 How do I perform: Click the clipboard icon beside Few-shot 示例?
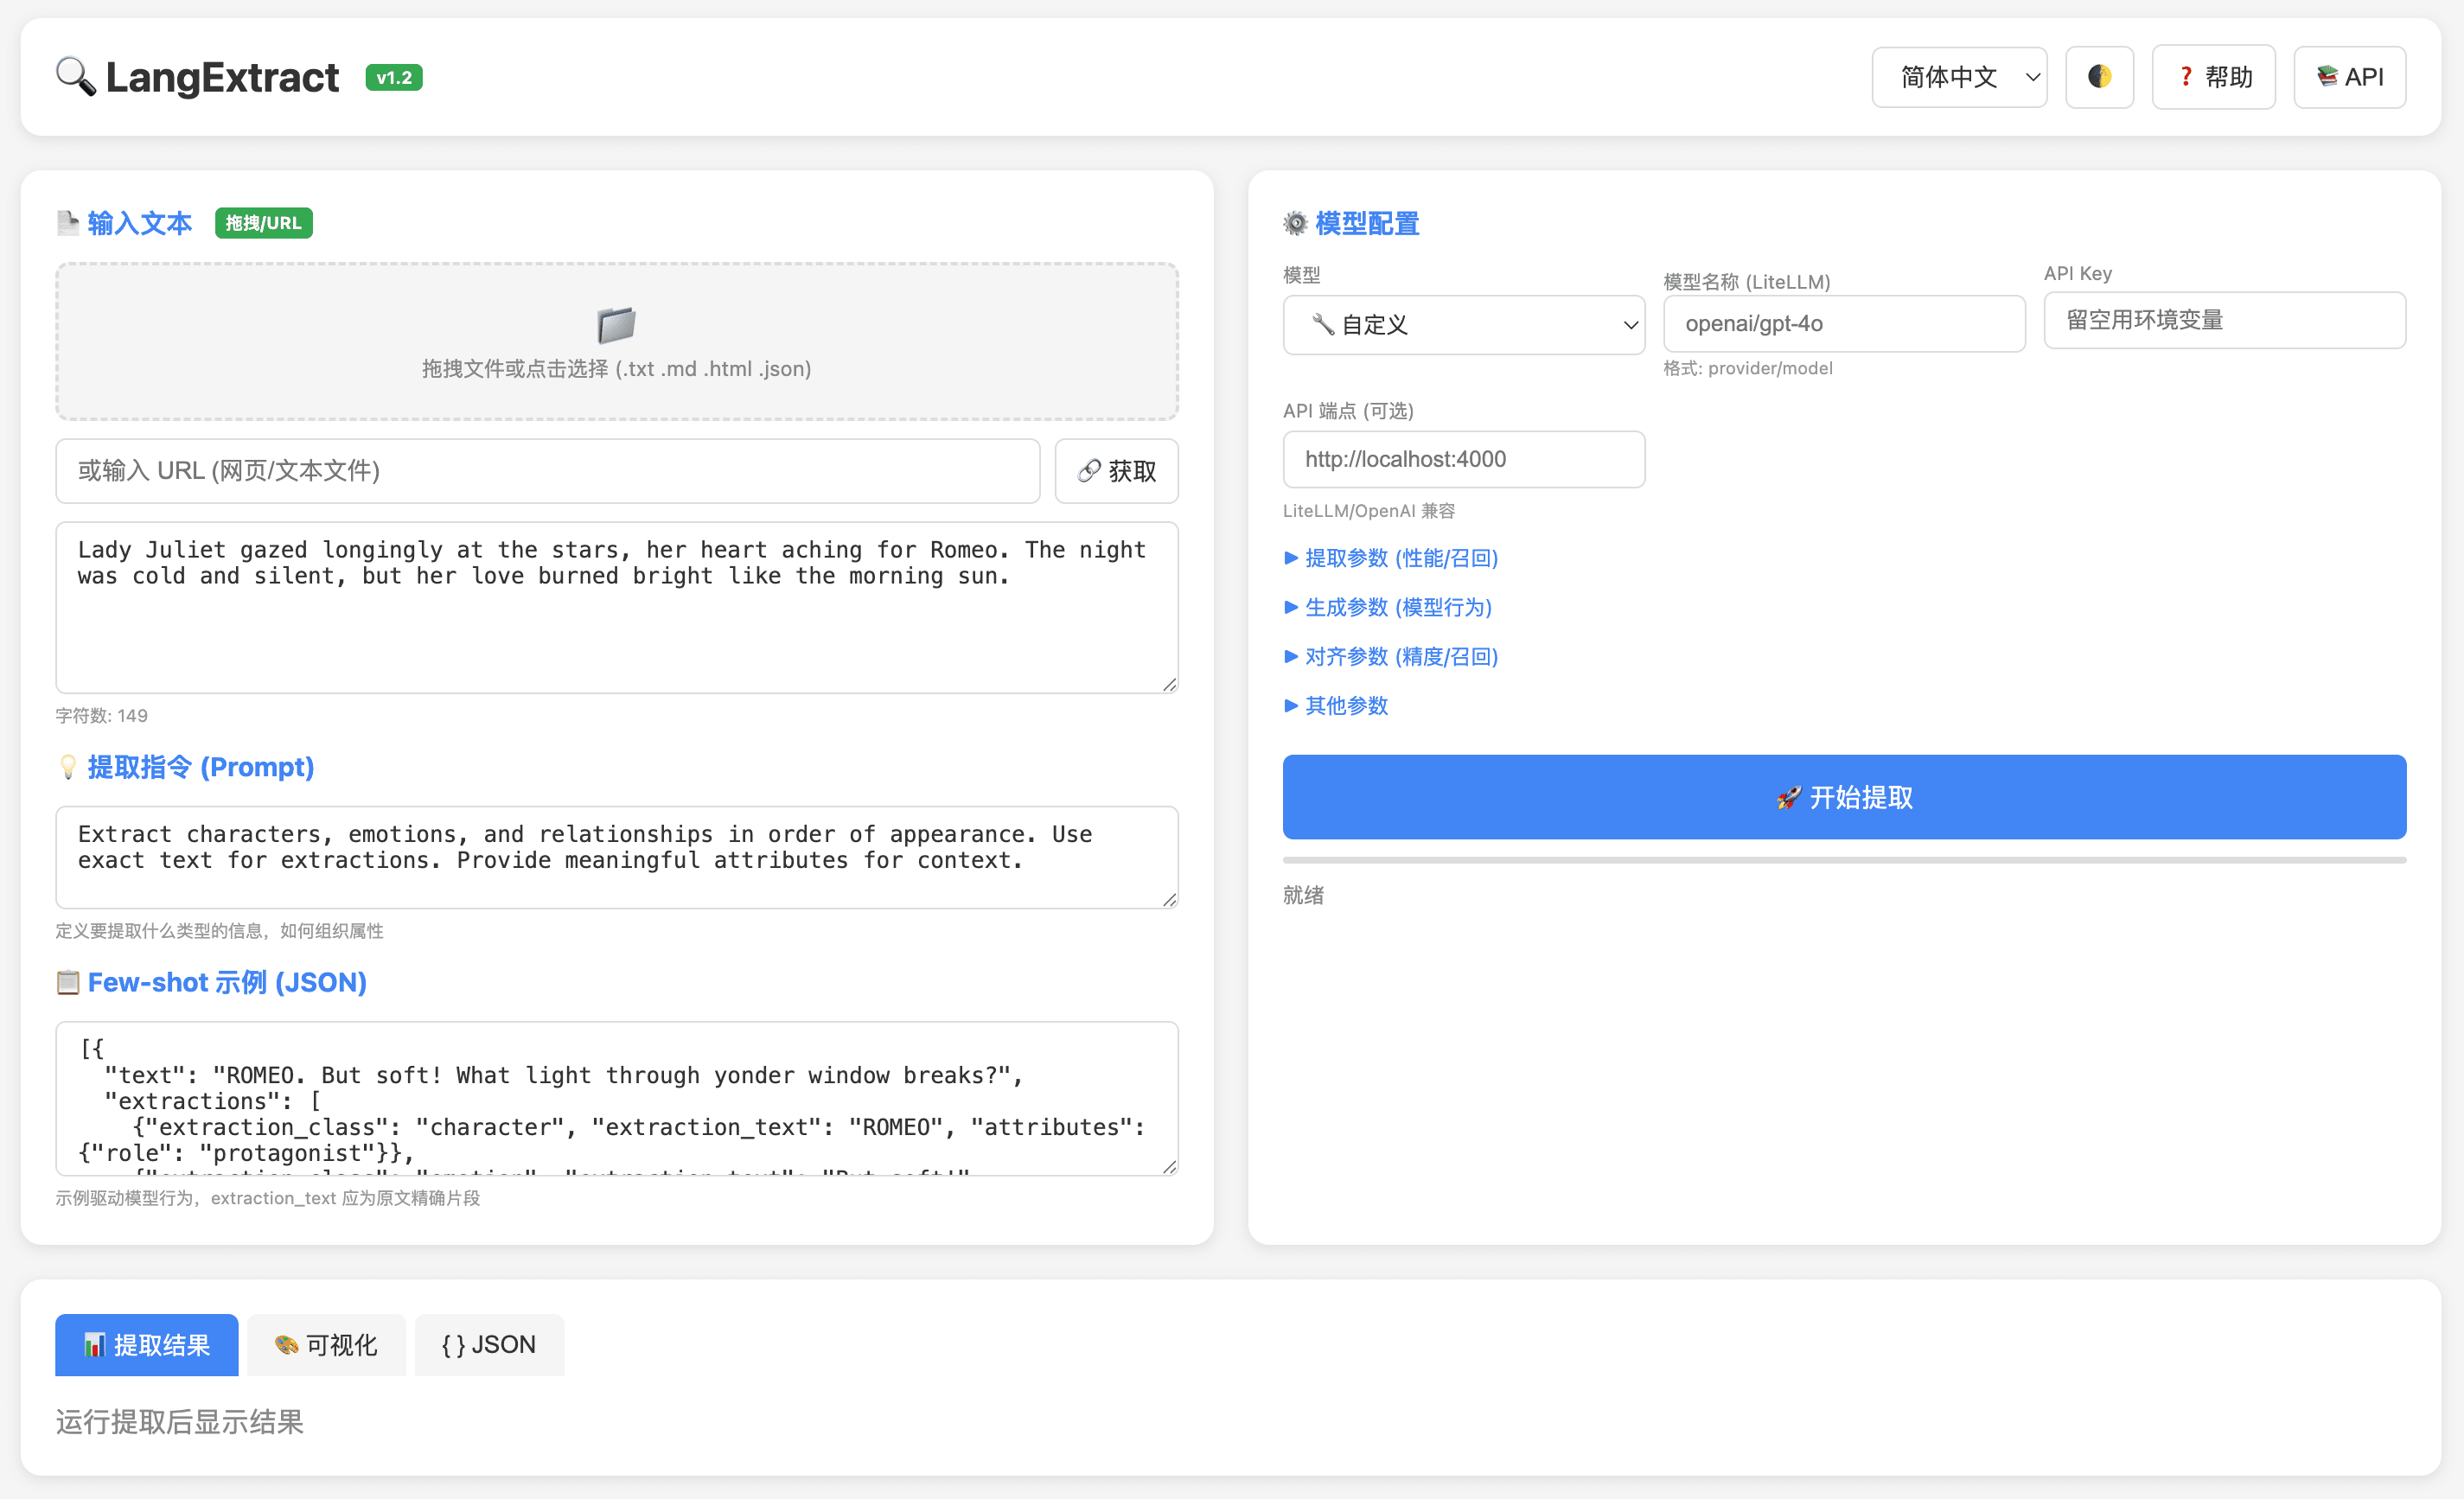pyautogui.click(x=67, y=982)
